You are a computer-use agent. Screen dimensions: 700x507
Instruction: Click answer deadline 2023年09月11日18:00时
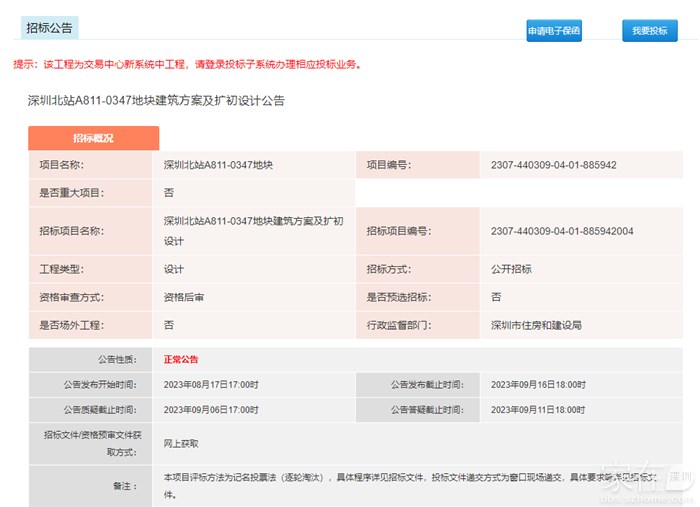538,410
